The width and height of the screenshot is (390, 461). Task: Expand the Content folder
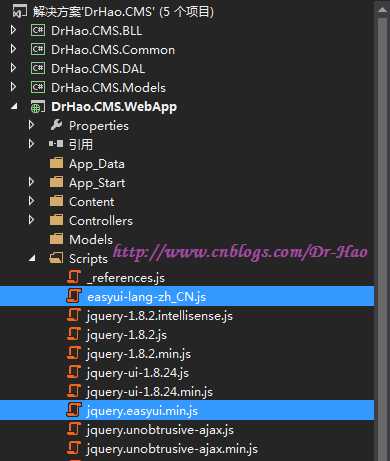[x=32, y=201]
